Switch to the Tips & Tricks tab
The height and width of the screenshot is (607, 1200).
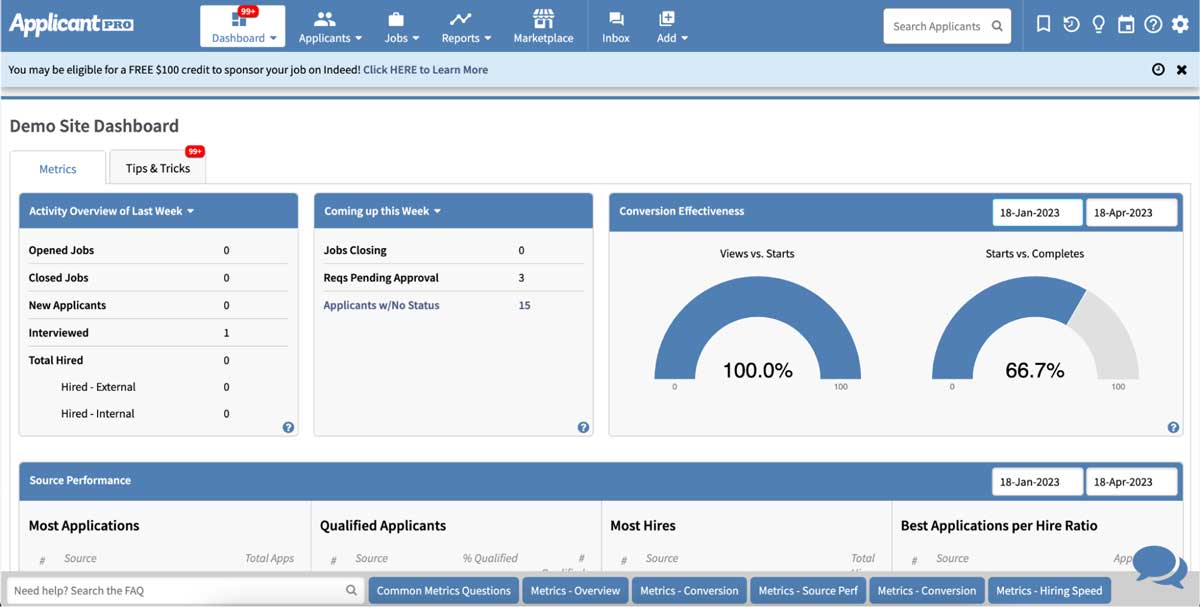[156, 168]
